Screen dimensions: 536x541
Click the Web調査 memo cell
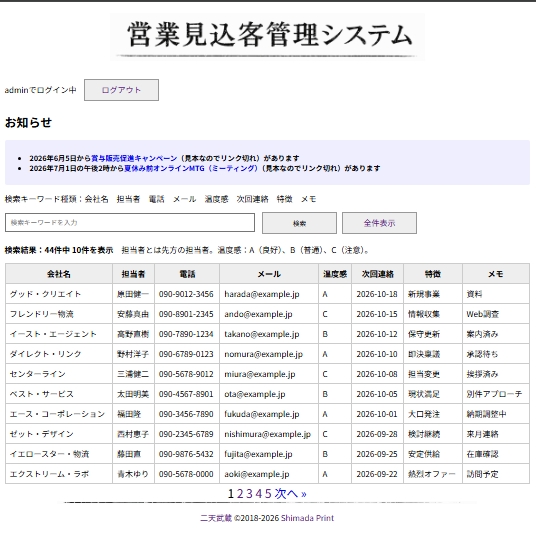[x=496, y=314]
